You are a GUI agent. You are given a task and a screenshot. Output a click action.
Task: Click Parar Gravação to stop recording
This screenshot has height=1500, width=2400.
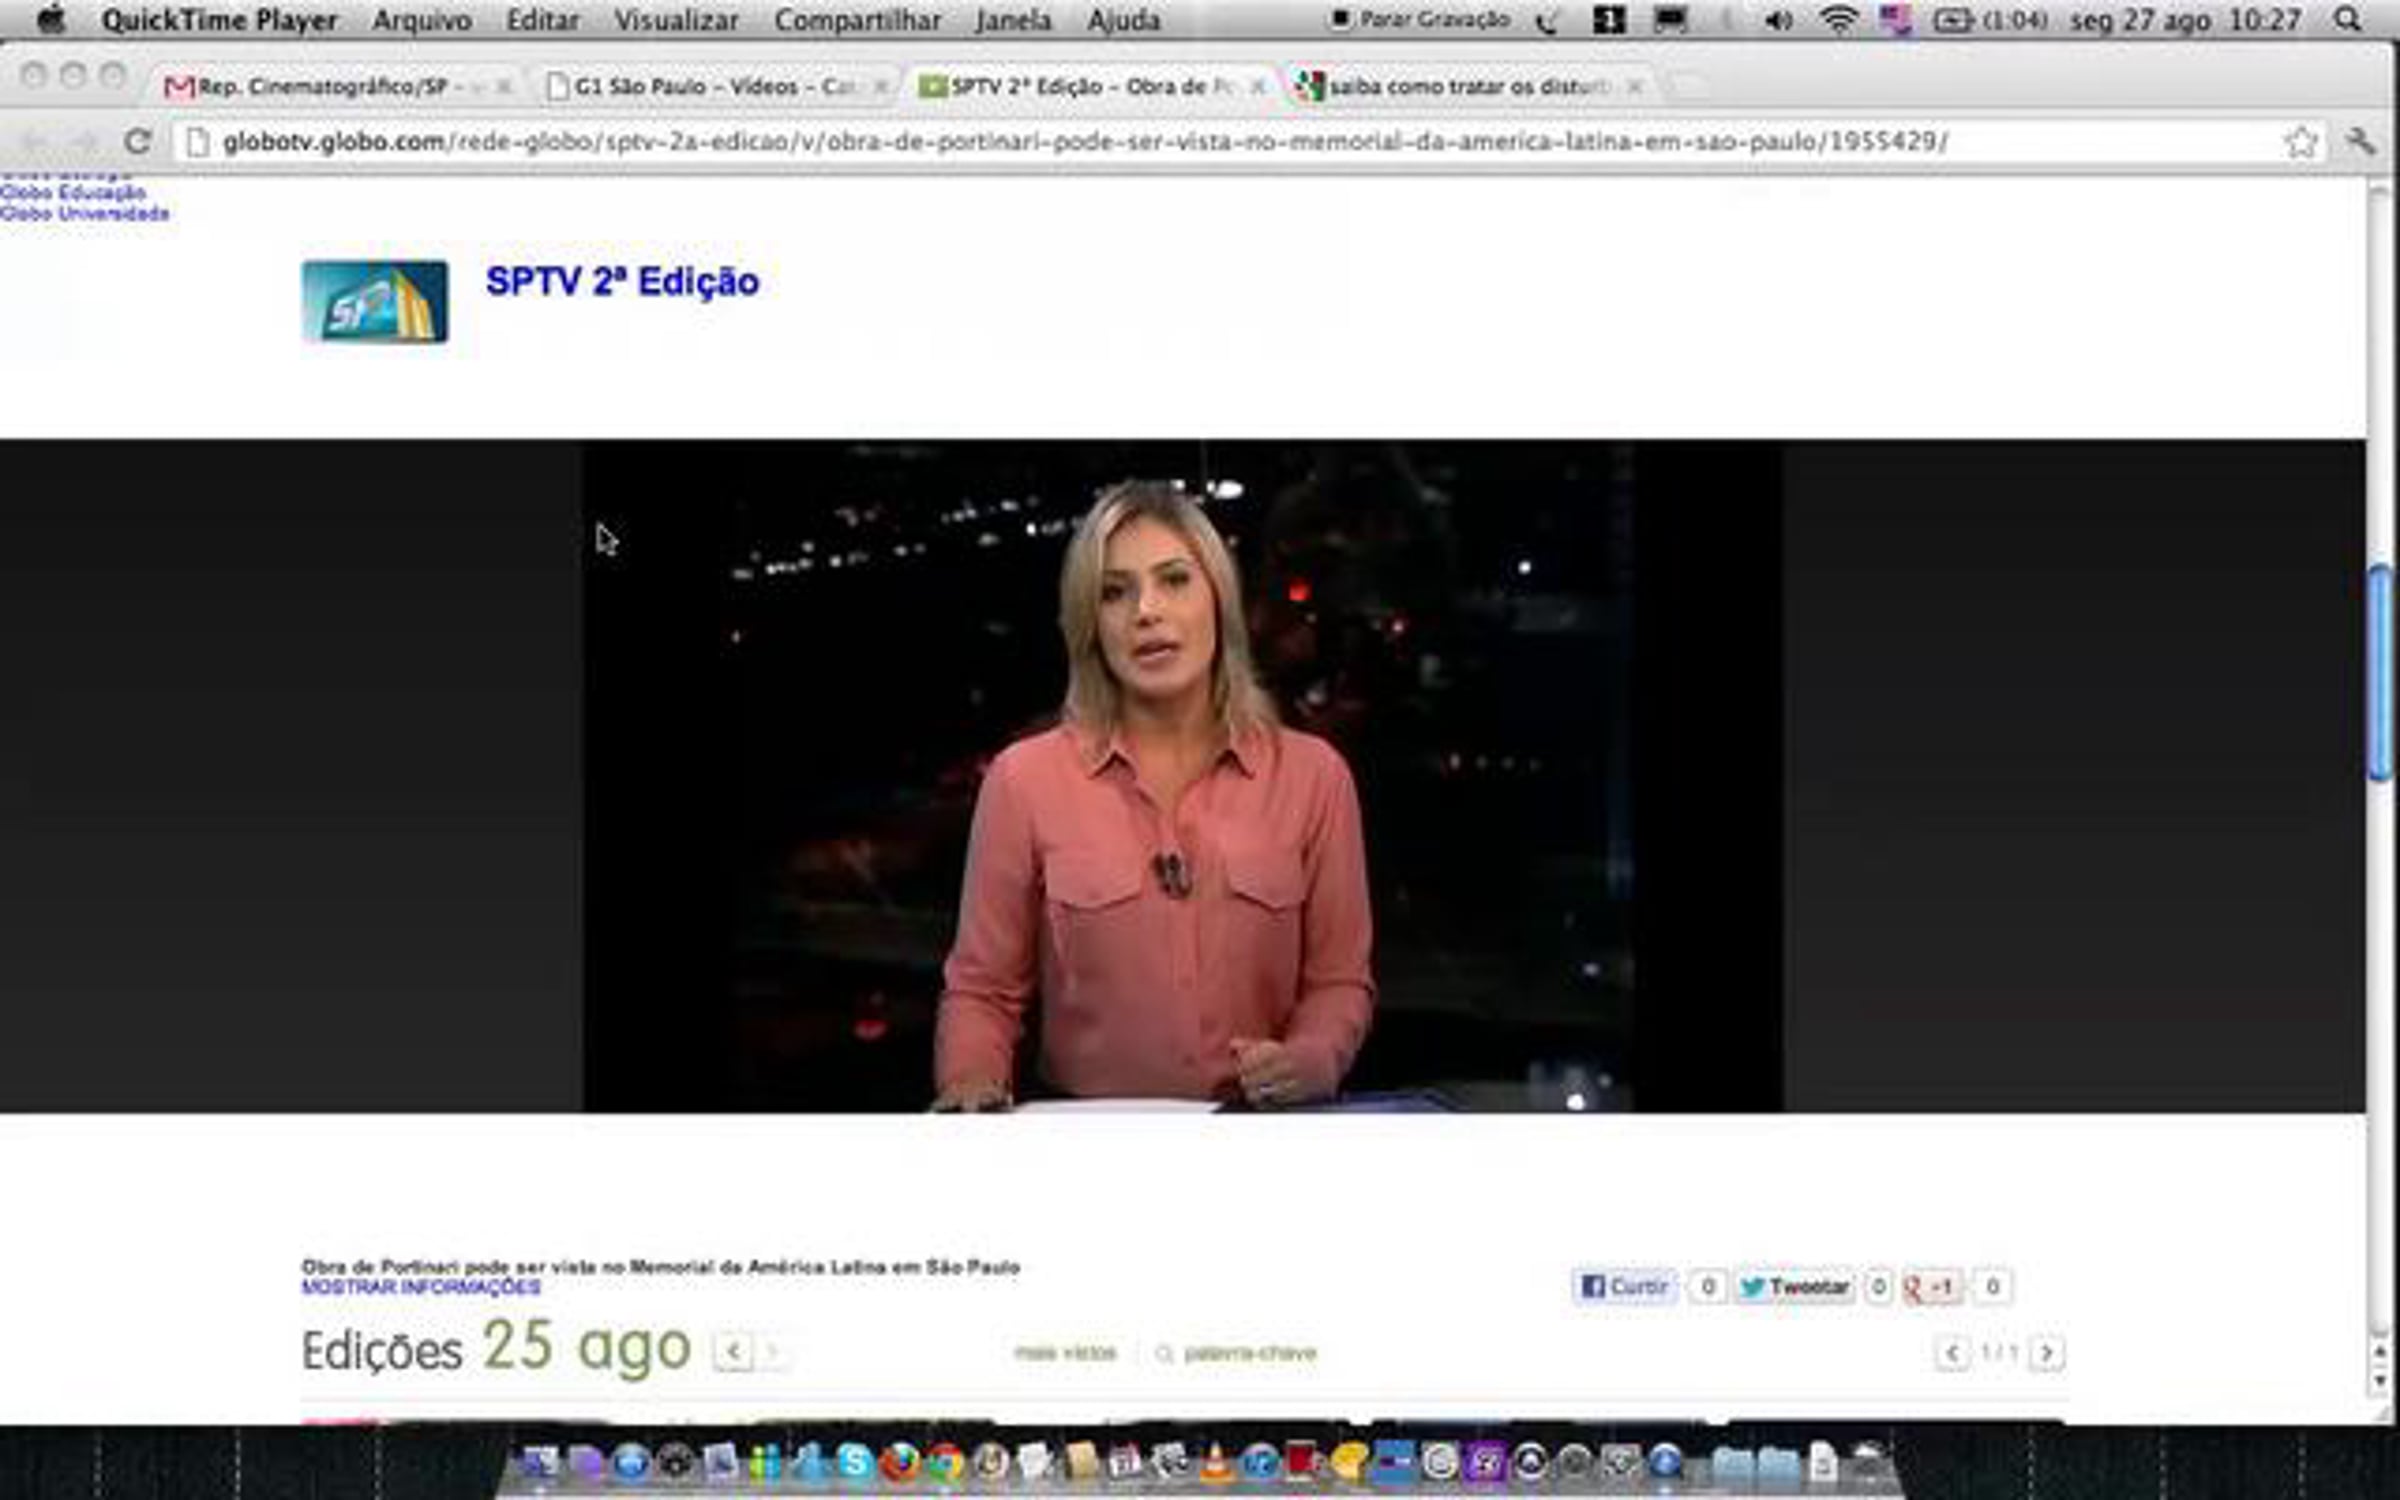click(x=1421, y=19)
